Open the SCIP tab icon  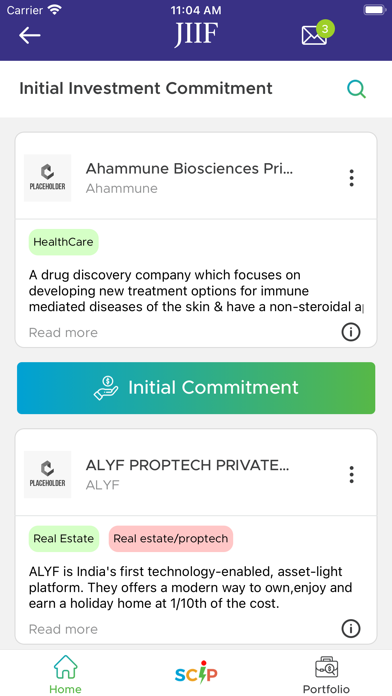coord(196,673)
